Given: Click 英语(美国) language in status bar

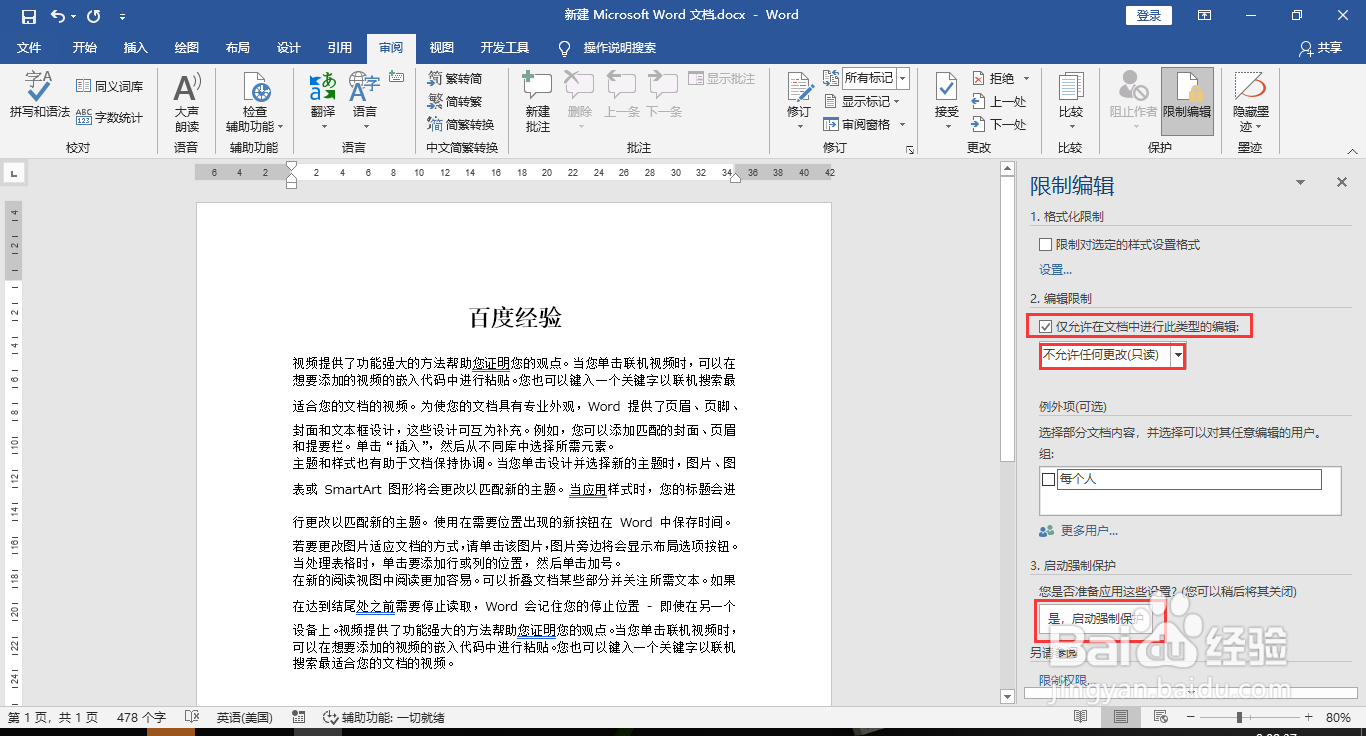Looking at the screenshot, I should coord(245,717).
